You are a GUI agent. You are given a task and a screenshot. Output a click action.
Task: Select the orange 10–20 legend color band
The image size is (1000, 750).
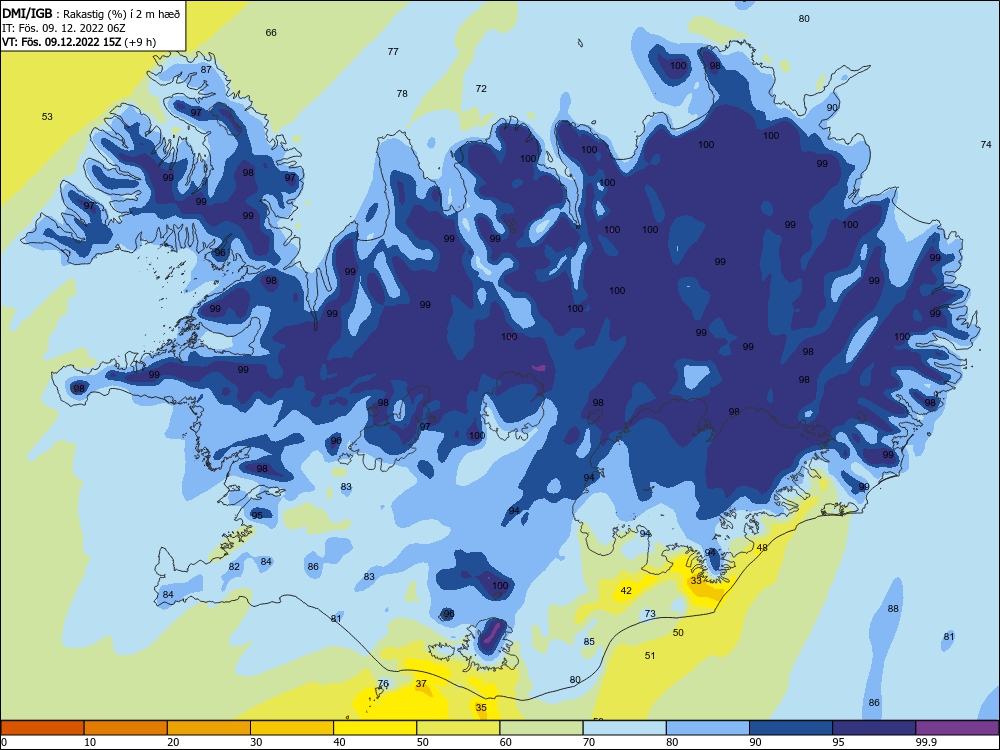126,728
